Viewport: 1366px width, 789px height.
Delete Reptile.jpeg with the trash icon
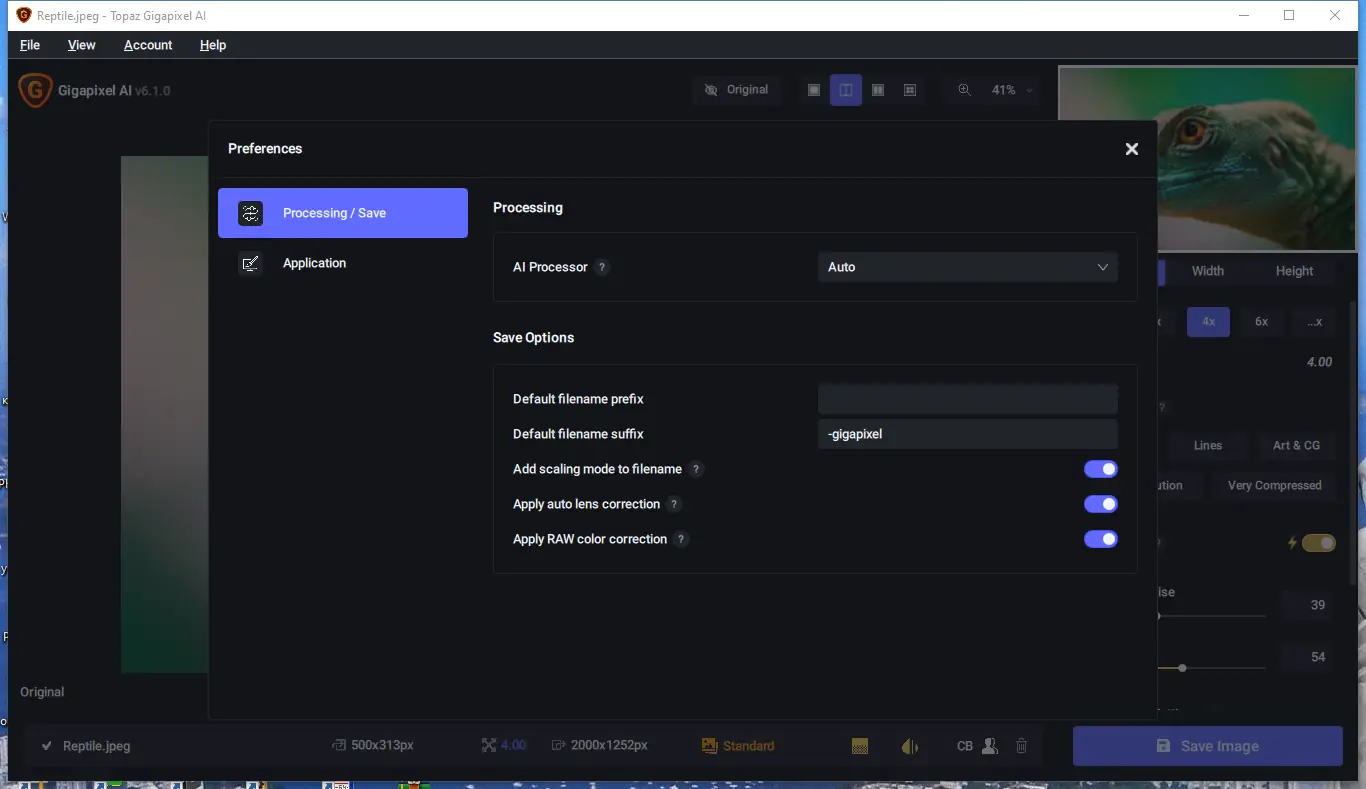1021,746
